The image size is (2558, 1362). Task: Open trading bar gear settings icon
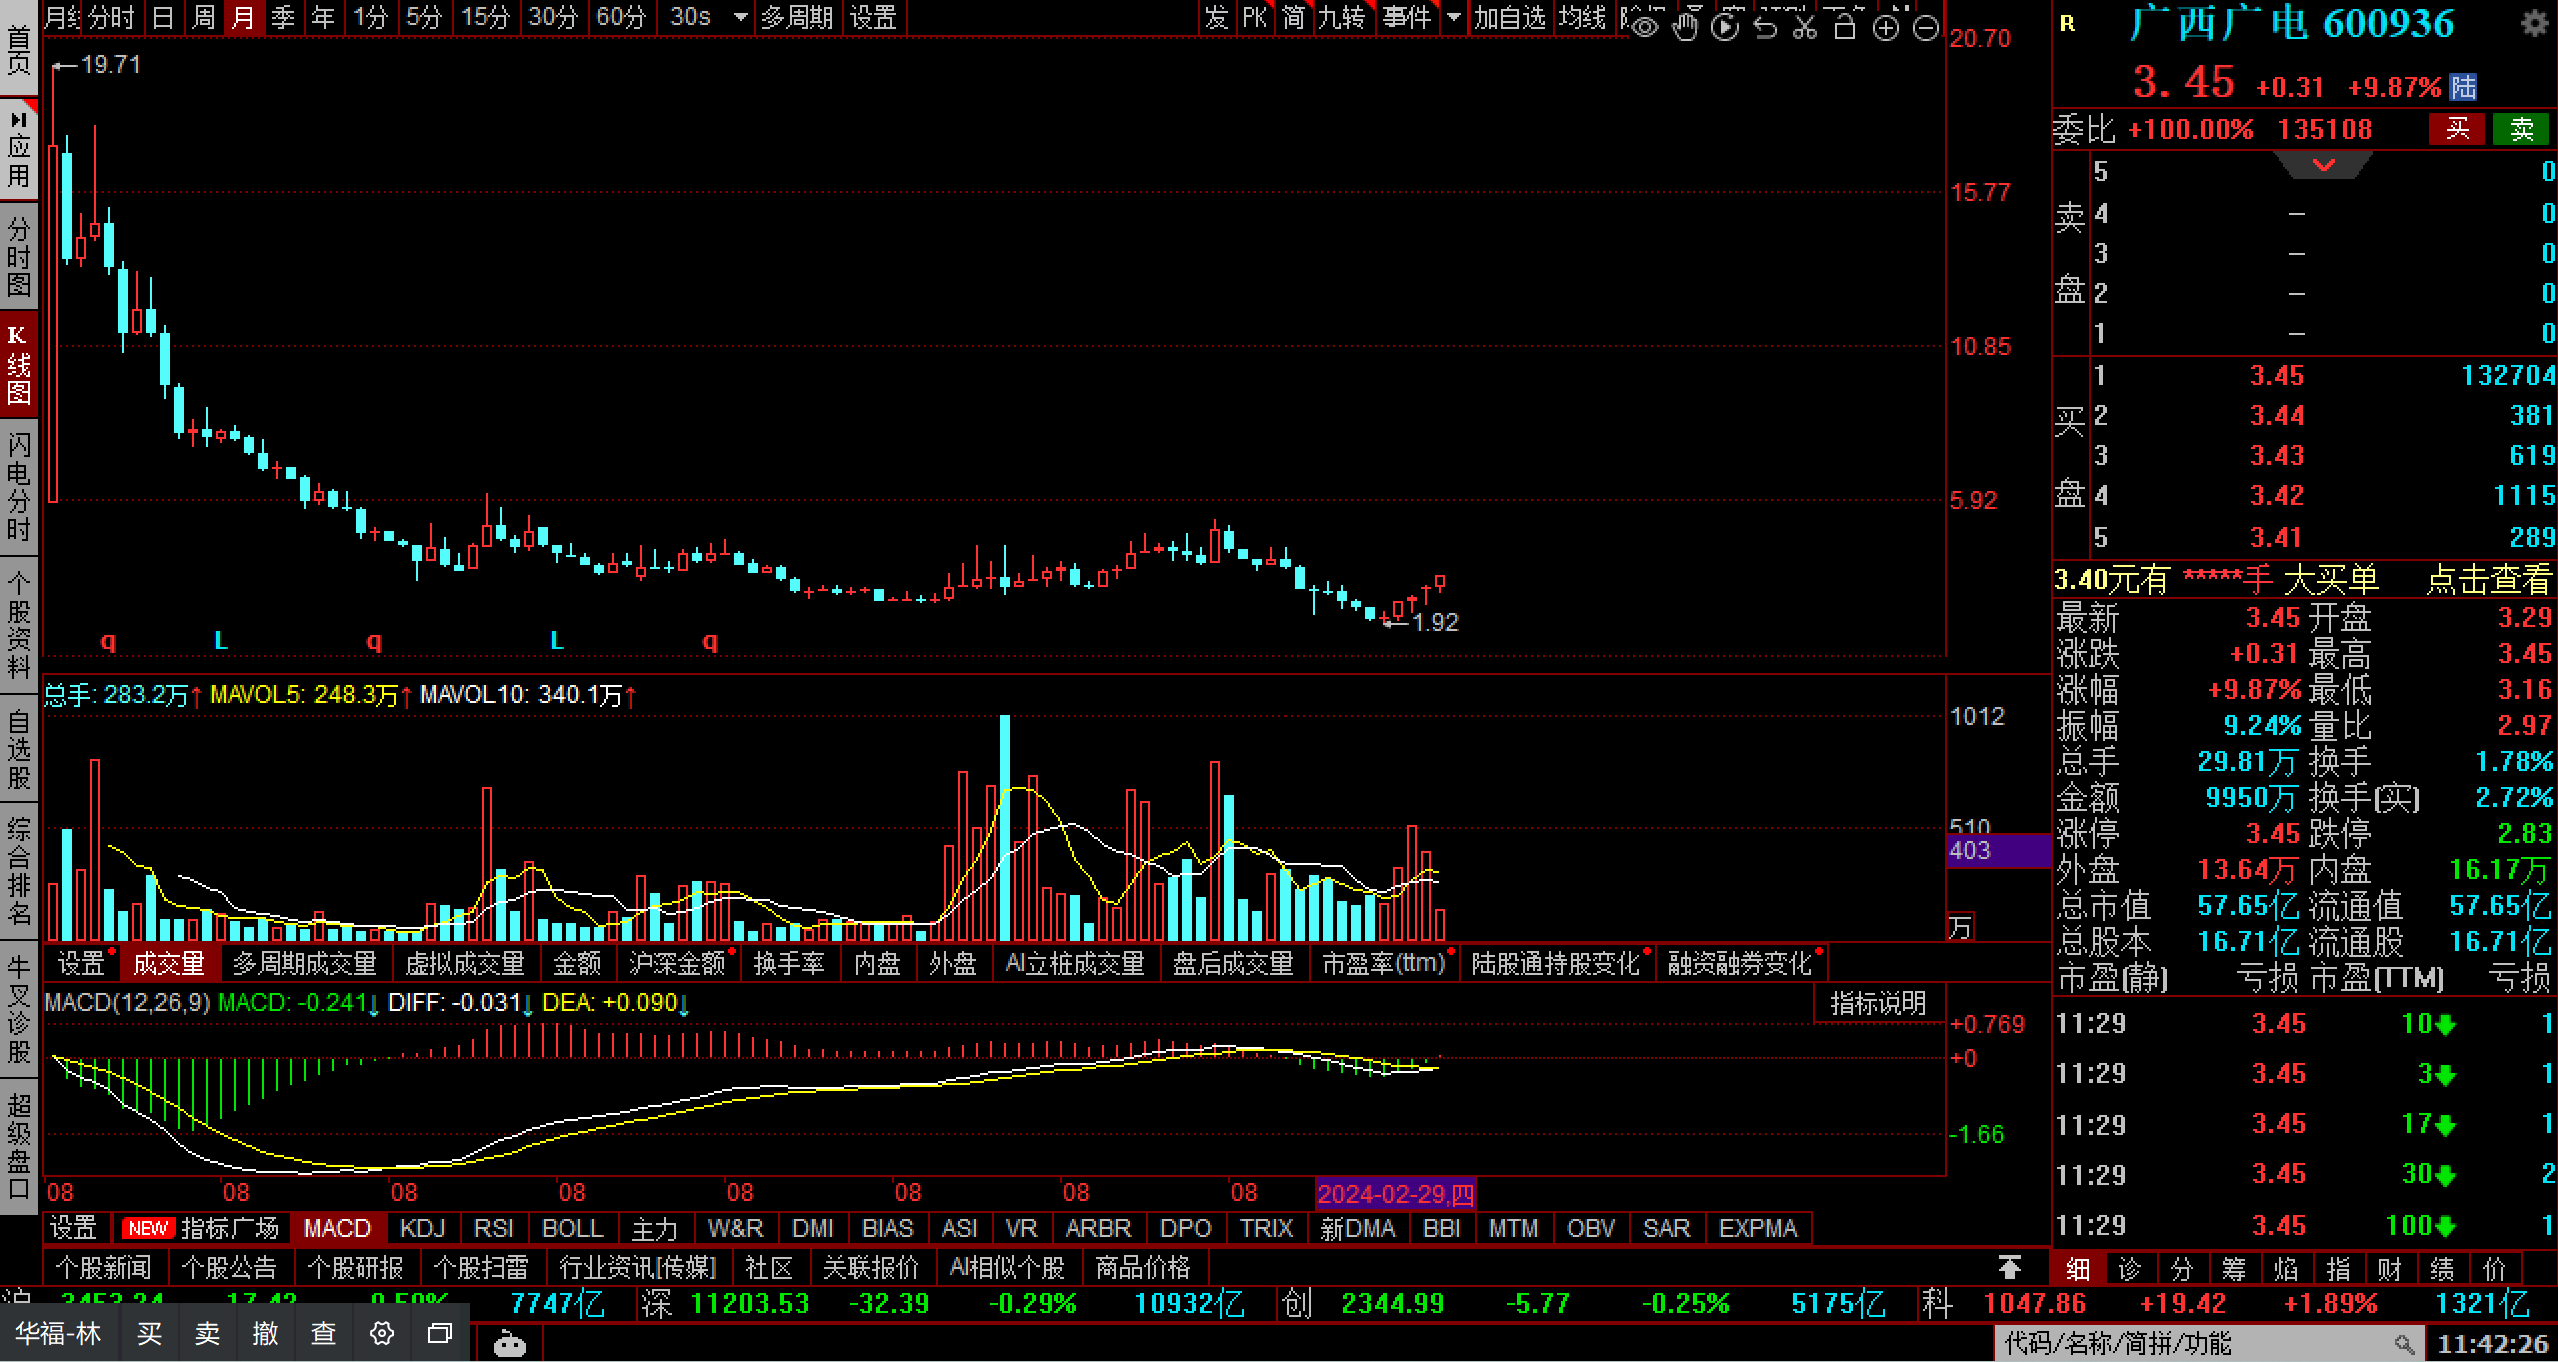382,1334
